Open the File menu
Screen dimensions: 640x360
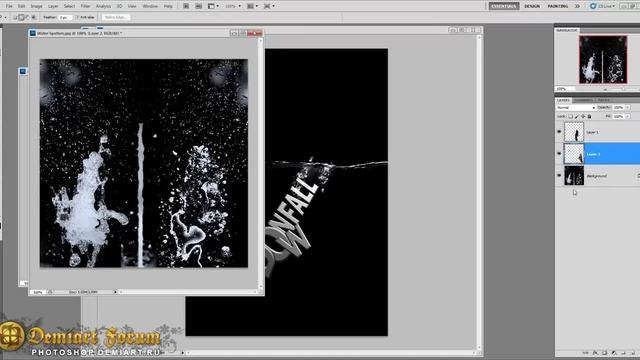point(9,6)
